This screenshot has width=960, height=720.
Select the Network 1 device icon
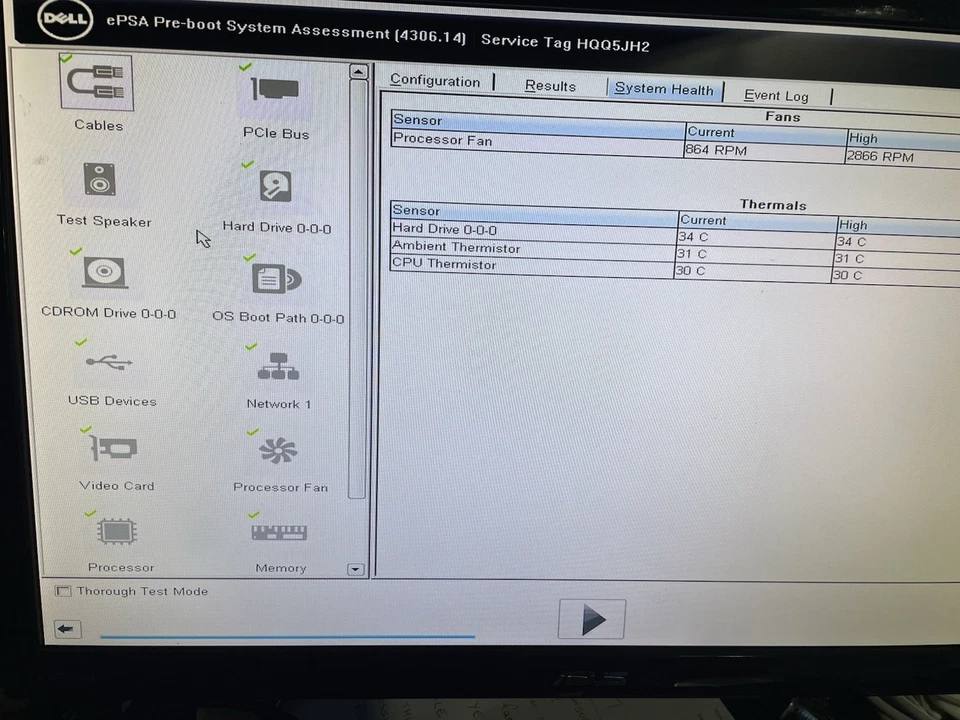click(277, 368)
